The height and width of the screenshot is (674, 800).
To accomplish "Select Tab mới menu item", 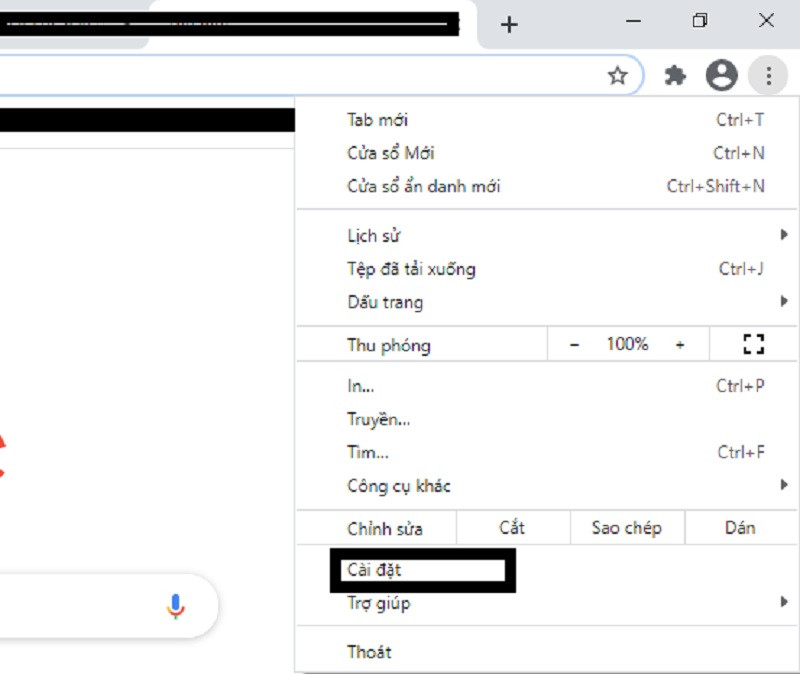I will click(x=378, y=120).
